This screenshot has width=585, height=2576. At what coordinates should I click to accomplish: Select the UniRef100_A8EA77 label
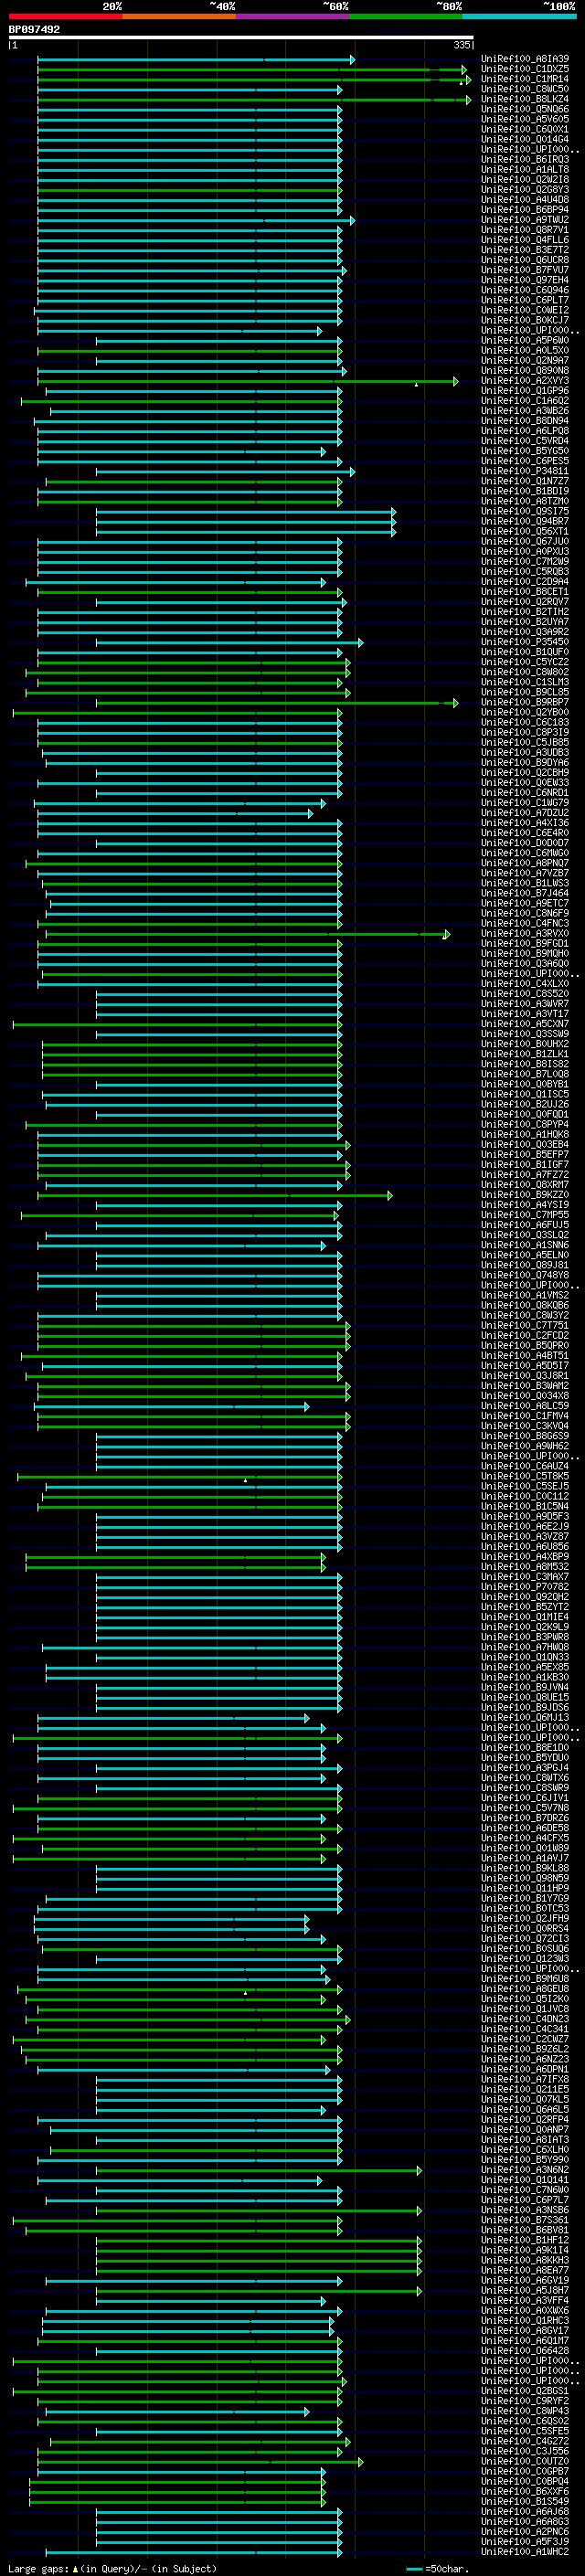click(x=525, y=2270)
